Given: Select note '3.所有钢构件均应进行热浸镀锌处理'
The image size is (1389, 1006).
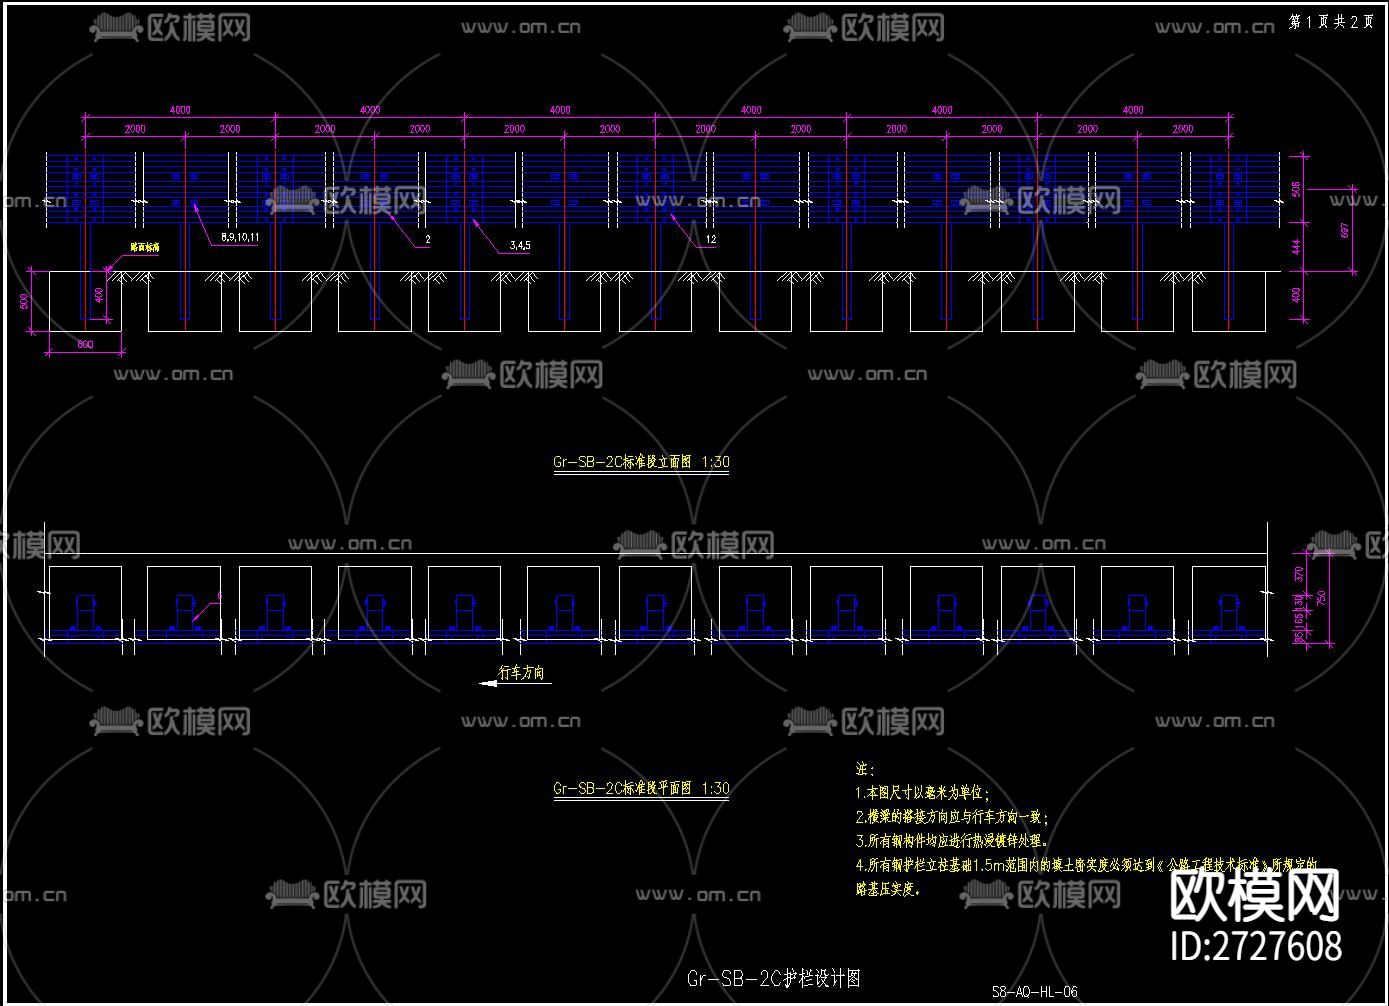Looking at the screenshot, I should pyautogui.click(x=952, y=841).
